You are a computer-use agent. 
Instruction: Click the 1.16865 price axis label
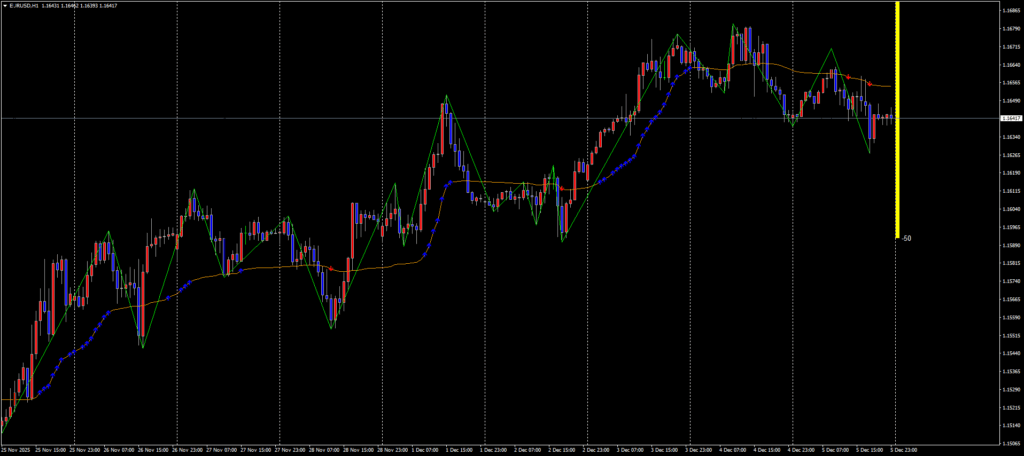click(1009, 11)
